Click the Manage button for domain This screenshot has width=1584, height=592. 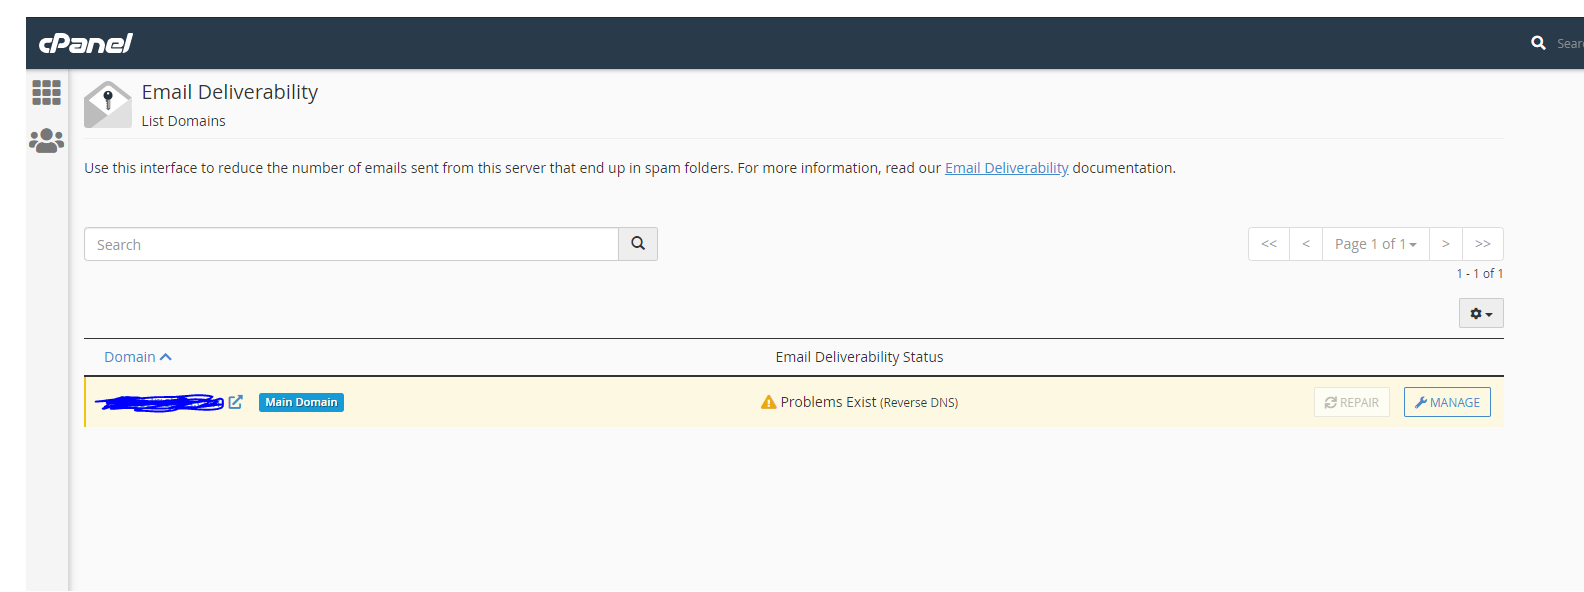tap(1447, 402)
